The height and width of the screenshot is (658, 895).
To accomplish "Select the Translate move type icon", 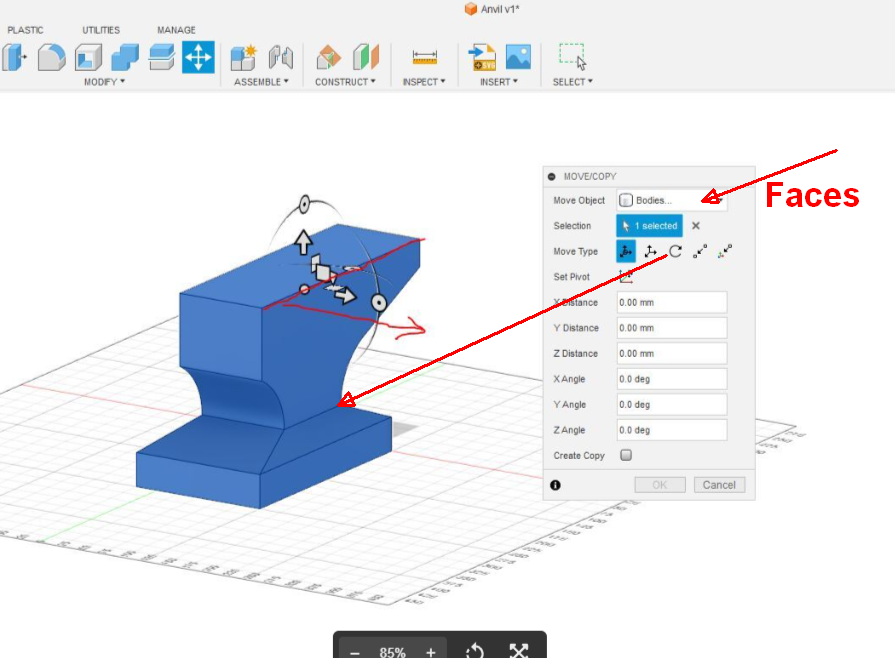I will [650, 251].
